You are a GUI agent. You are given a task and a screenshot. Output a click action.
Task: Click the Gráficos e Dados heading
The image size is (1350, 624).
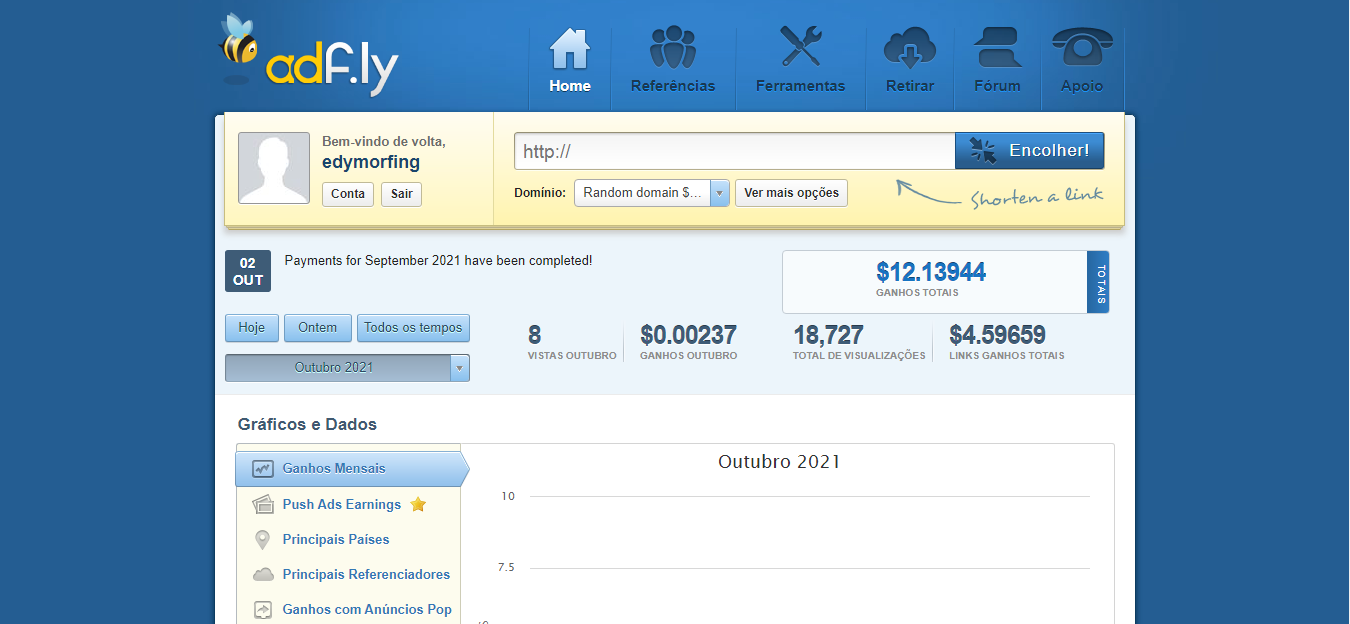(x=307, y=425)
